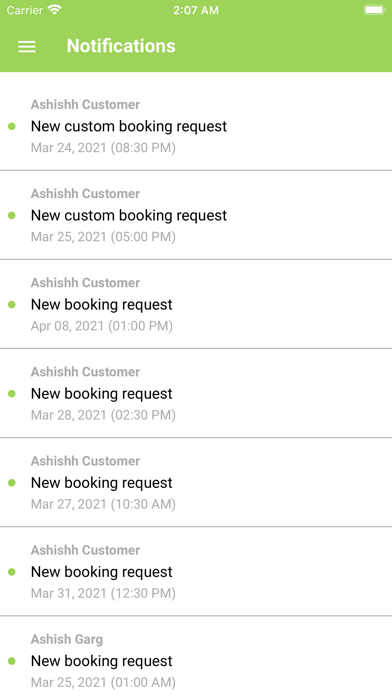Image resolution: width=392 pixels, height=696 pixels.
Task: Click green unread dot for Apr 08 request
Action: [x=12, y=304]
